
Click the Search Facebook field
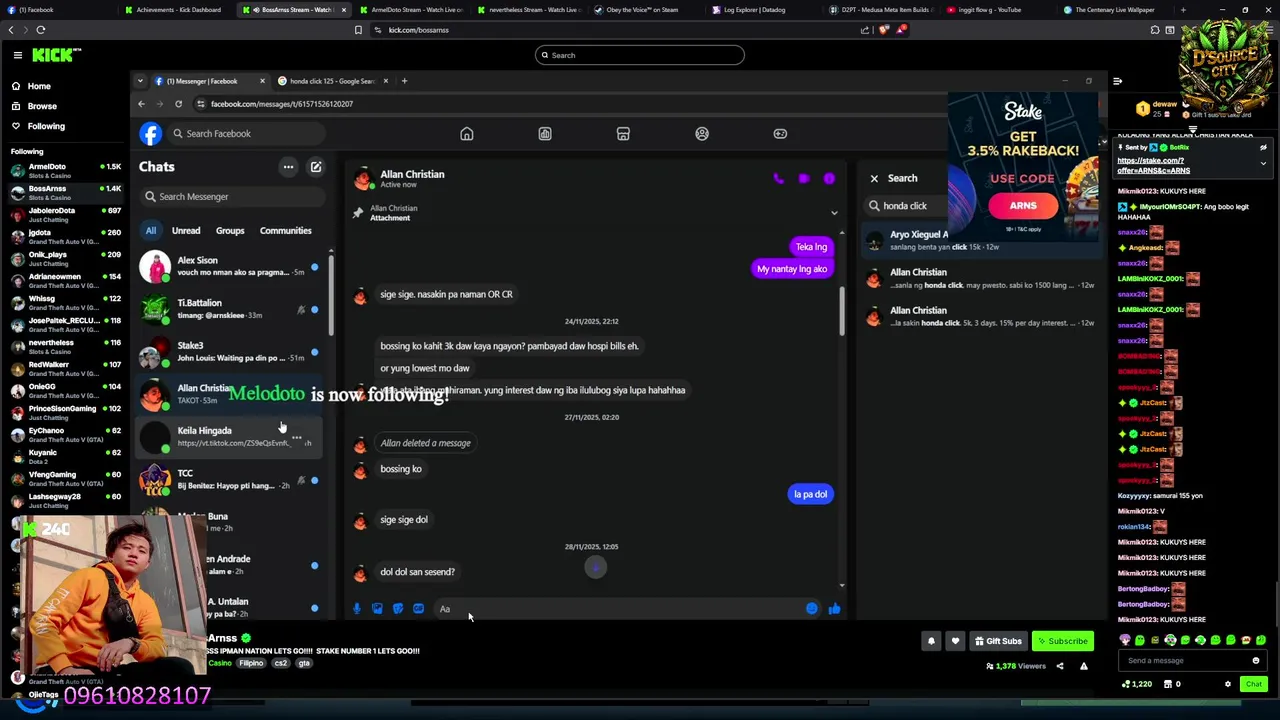click(x=247, y=133)
